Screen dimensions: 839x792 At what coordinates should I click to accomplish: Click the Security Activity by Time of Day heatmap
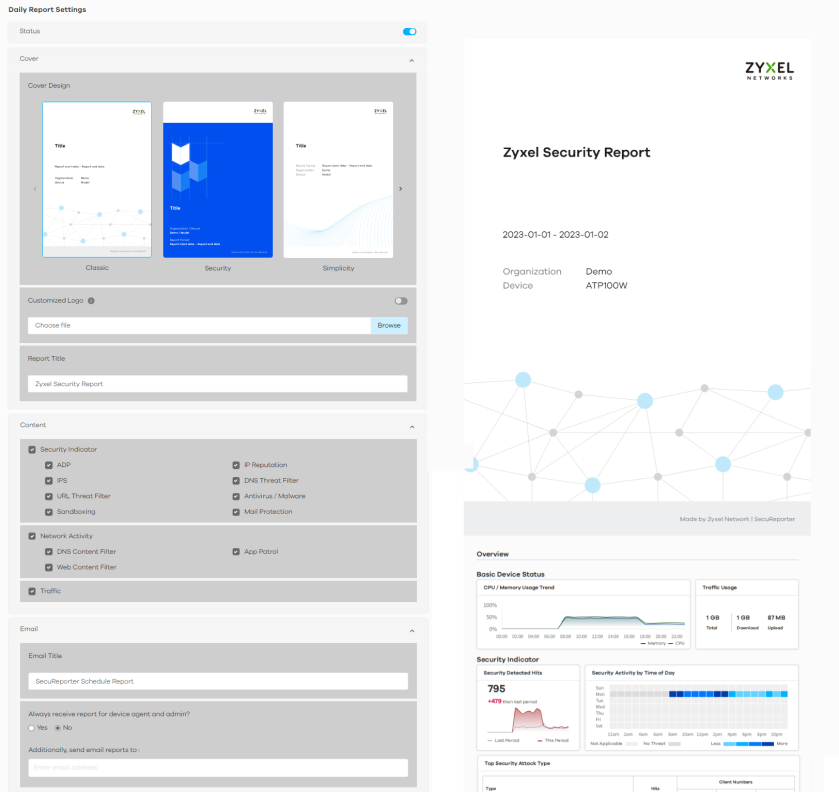pos(698,706)
